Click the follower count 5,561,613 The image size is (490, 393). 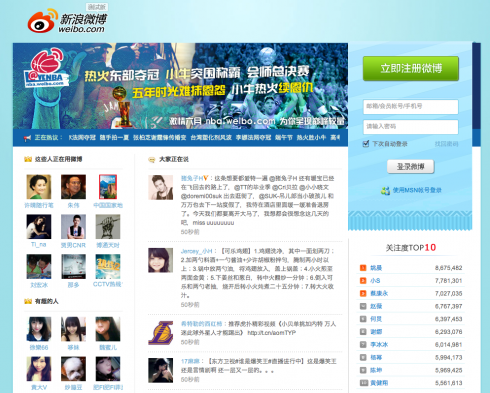(x=448, y=383)
